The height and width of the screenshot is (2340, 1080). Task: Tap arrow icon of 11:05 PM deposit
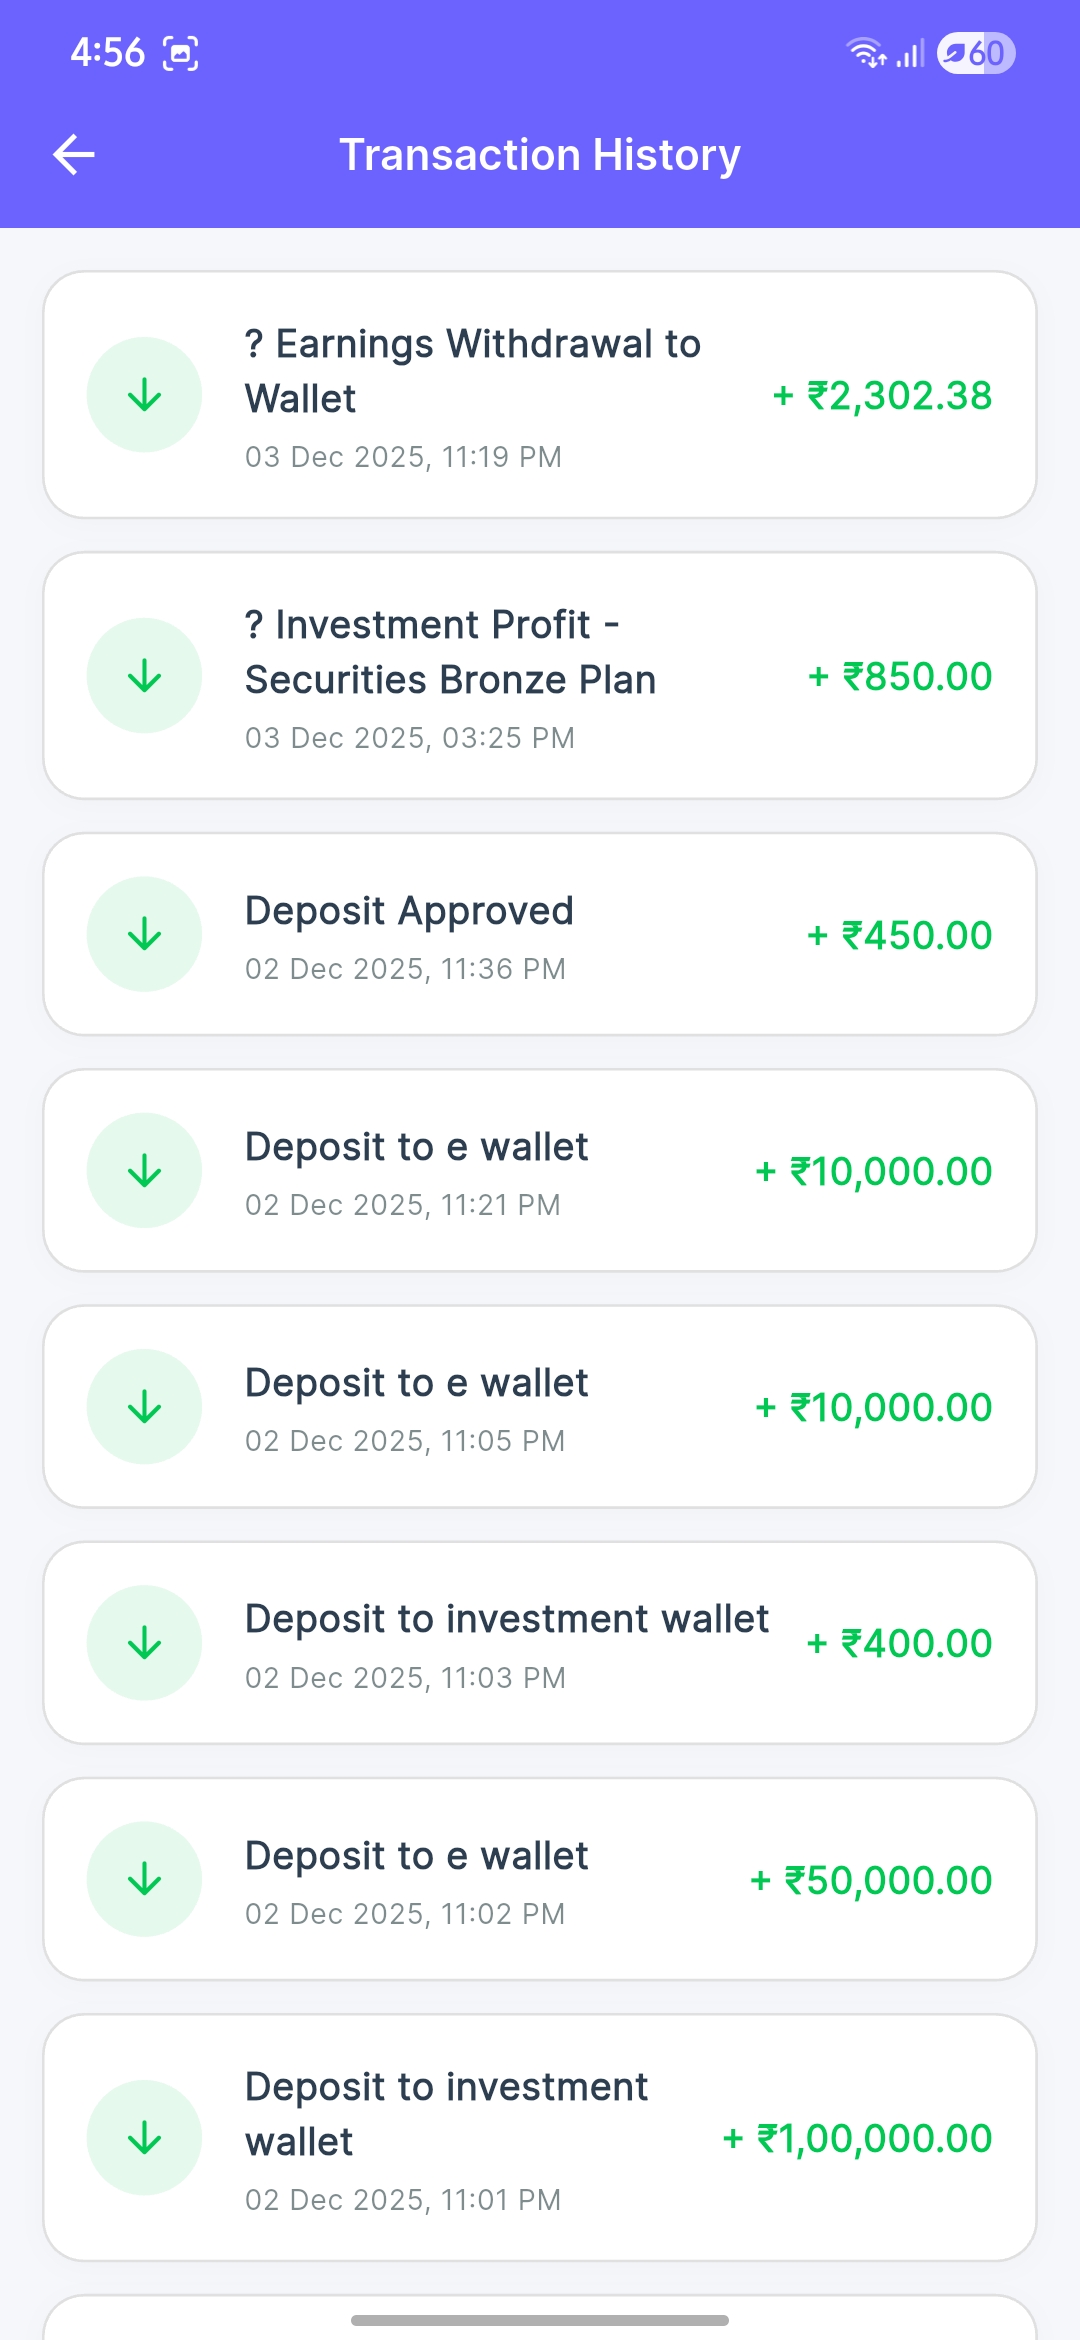145,1406
